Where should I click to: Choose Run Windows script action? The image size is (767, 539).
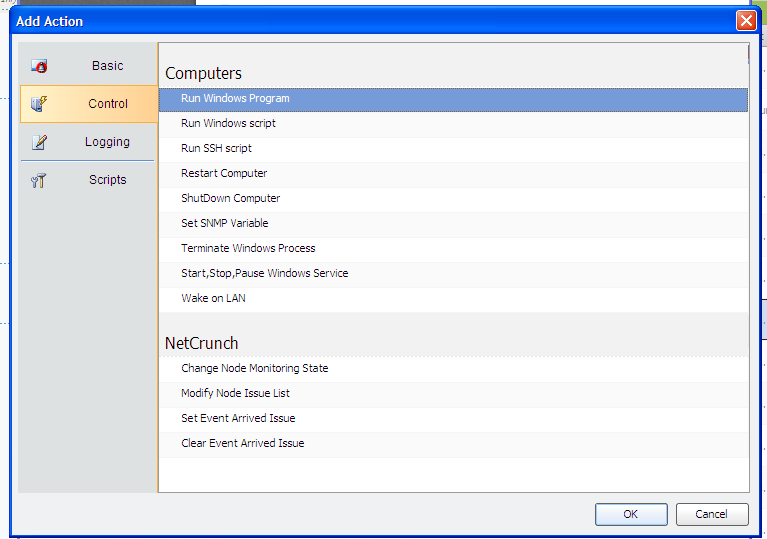point(228,124)
